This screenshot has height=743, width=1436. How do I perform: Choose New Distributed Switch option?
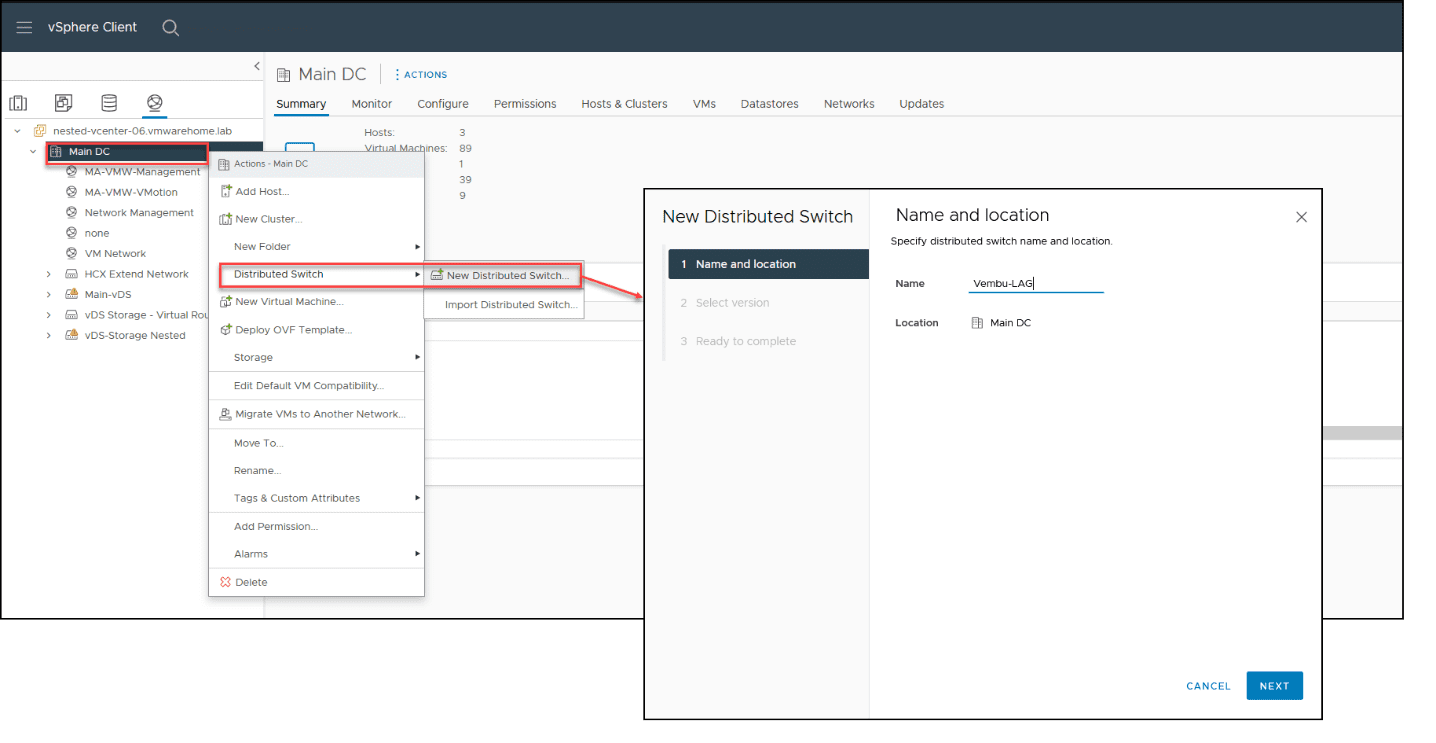coord(503,276)
